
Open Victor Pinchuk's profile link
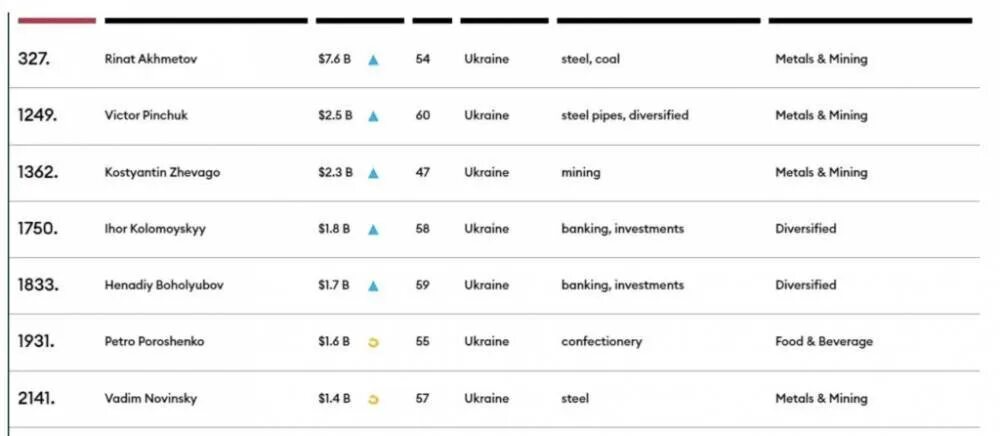coord(146,115)
